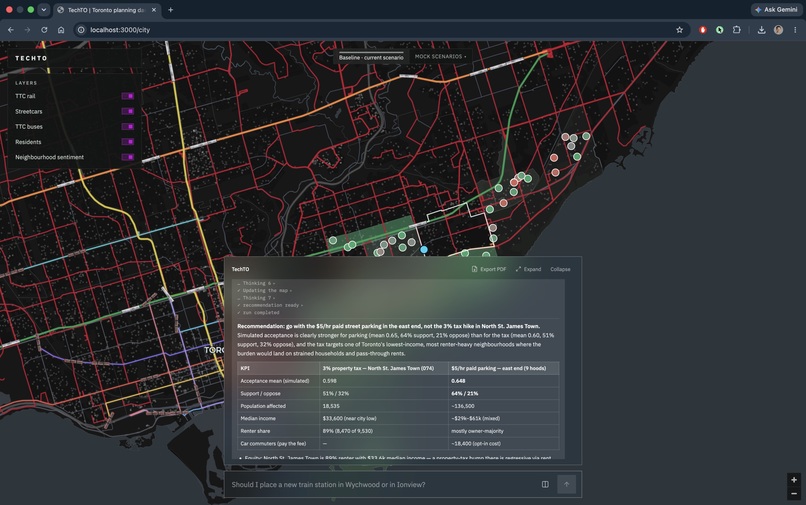Click 'mostly owner-majority' cell
Image resolution: width=806 pixels, height=505 pixels.
tap(477, 431)
